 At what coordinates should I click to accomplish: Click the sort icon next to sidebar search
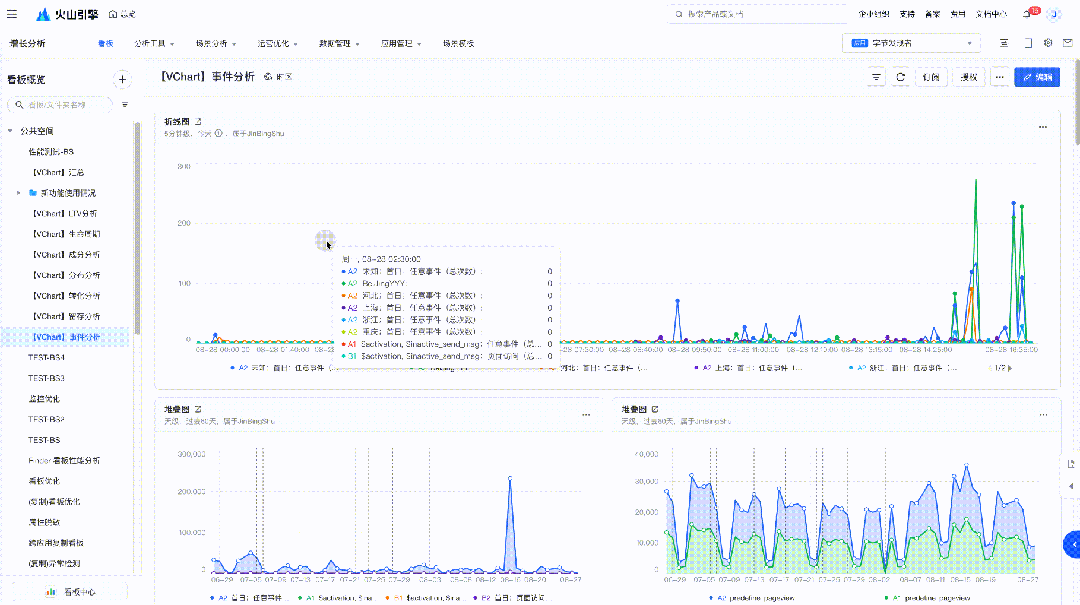click(x=125, y=105)
